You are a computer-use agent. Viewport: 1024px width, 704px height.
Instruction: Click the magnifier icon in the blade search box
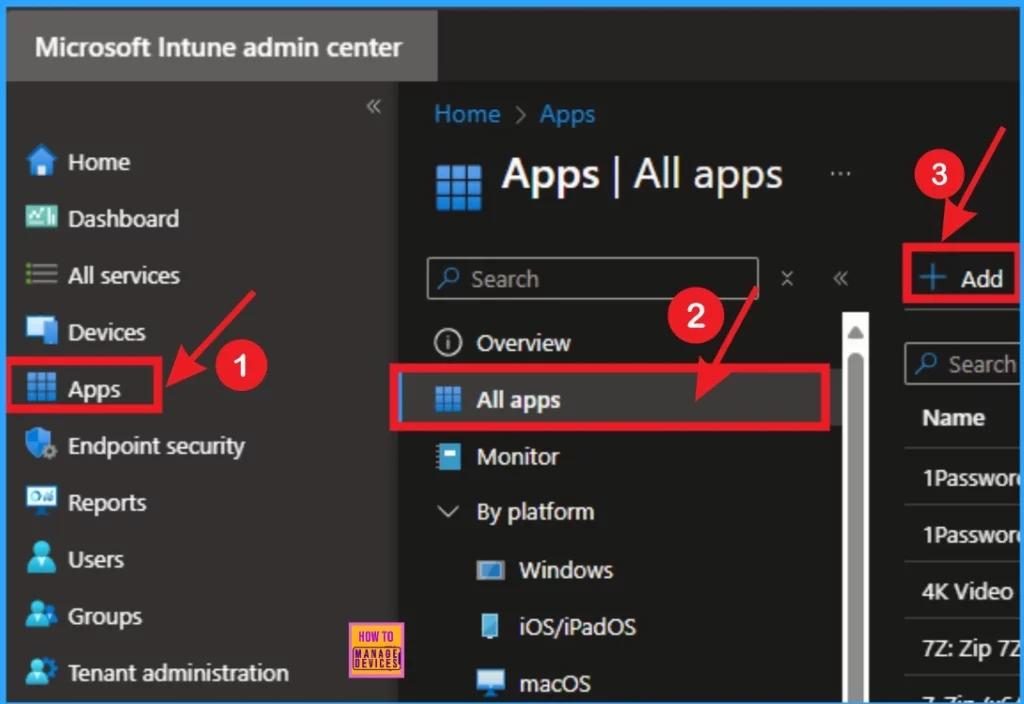pos(449,278)
